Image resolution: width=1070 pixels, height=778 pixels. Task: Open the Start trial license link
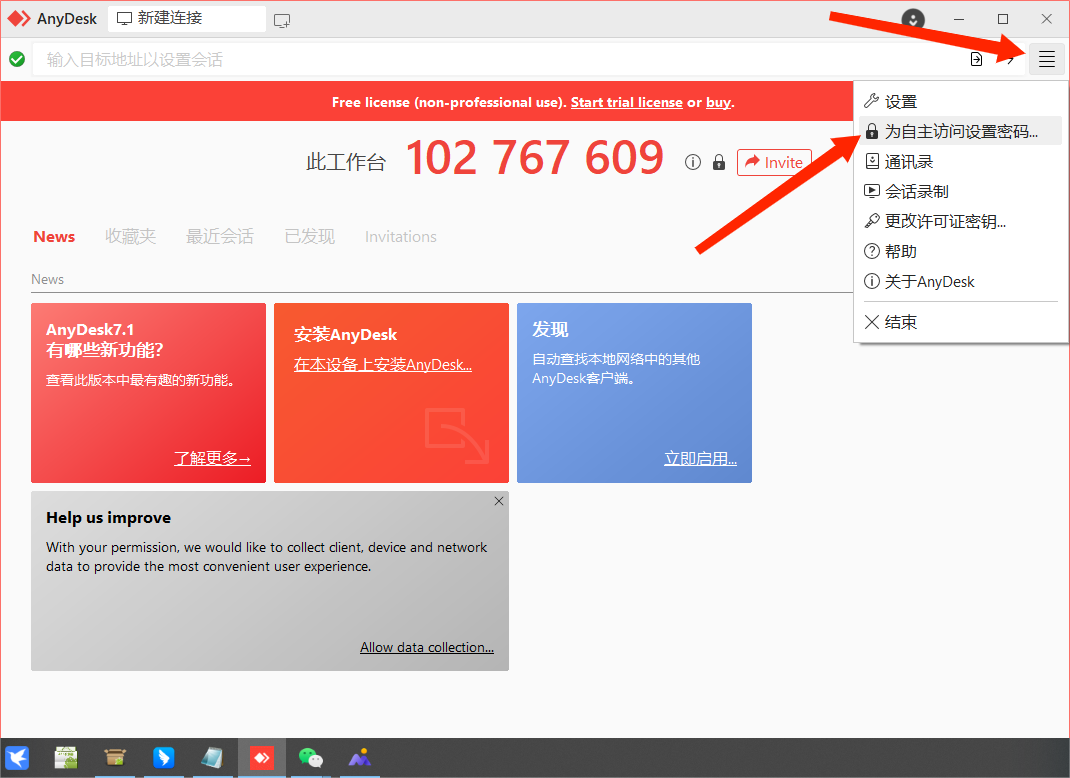pyautogui.click(x=626, y=101)
